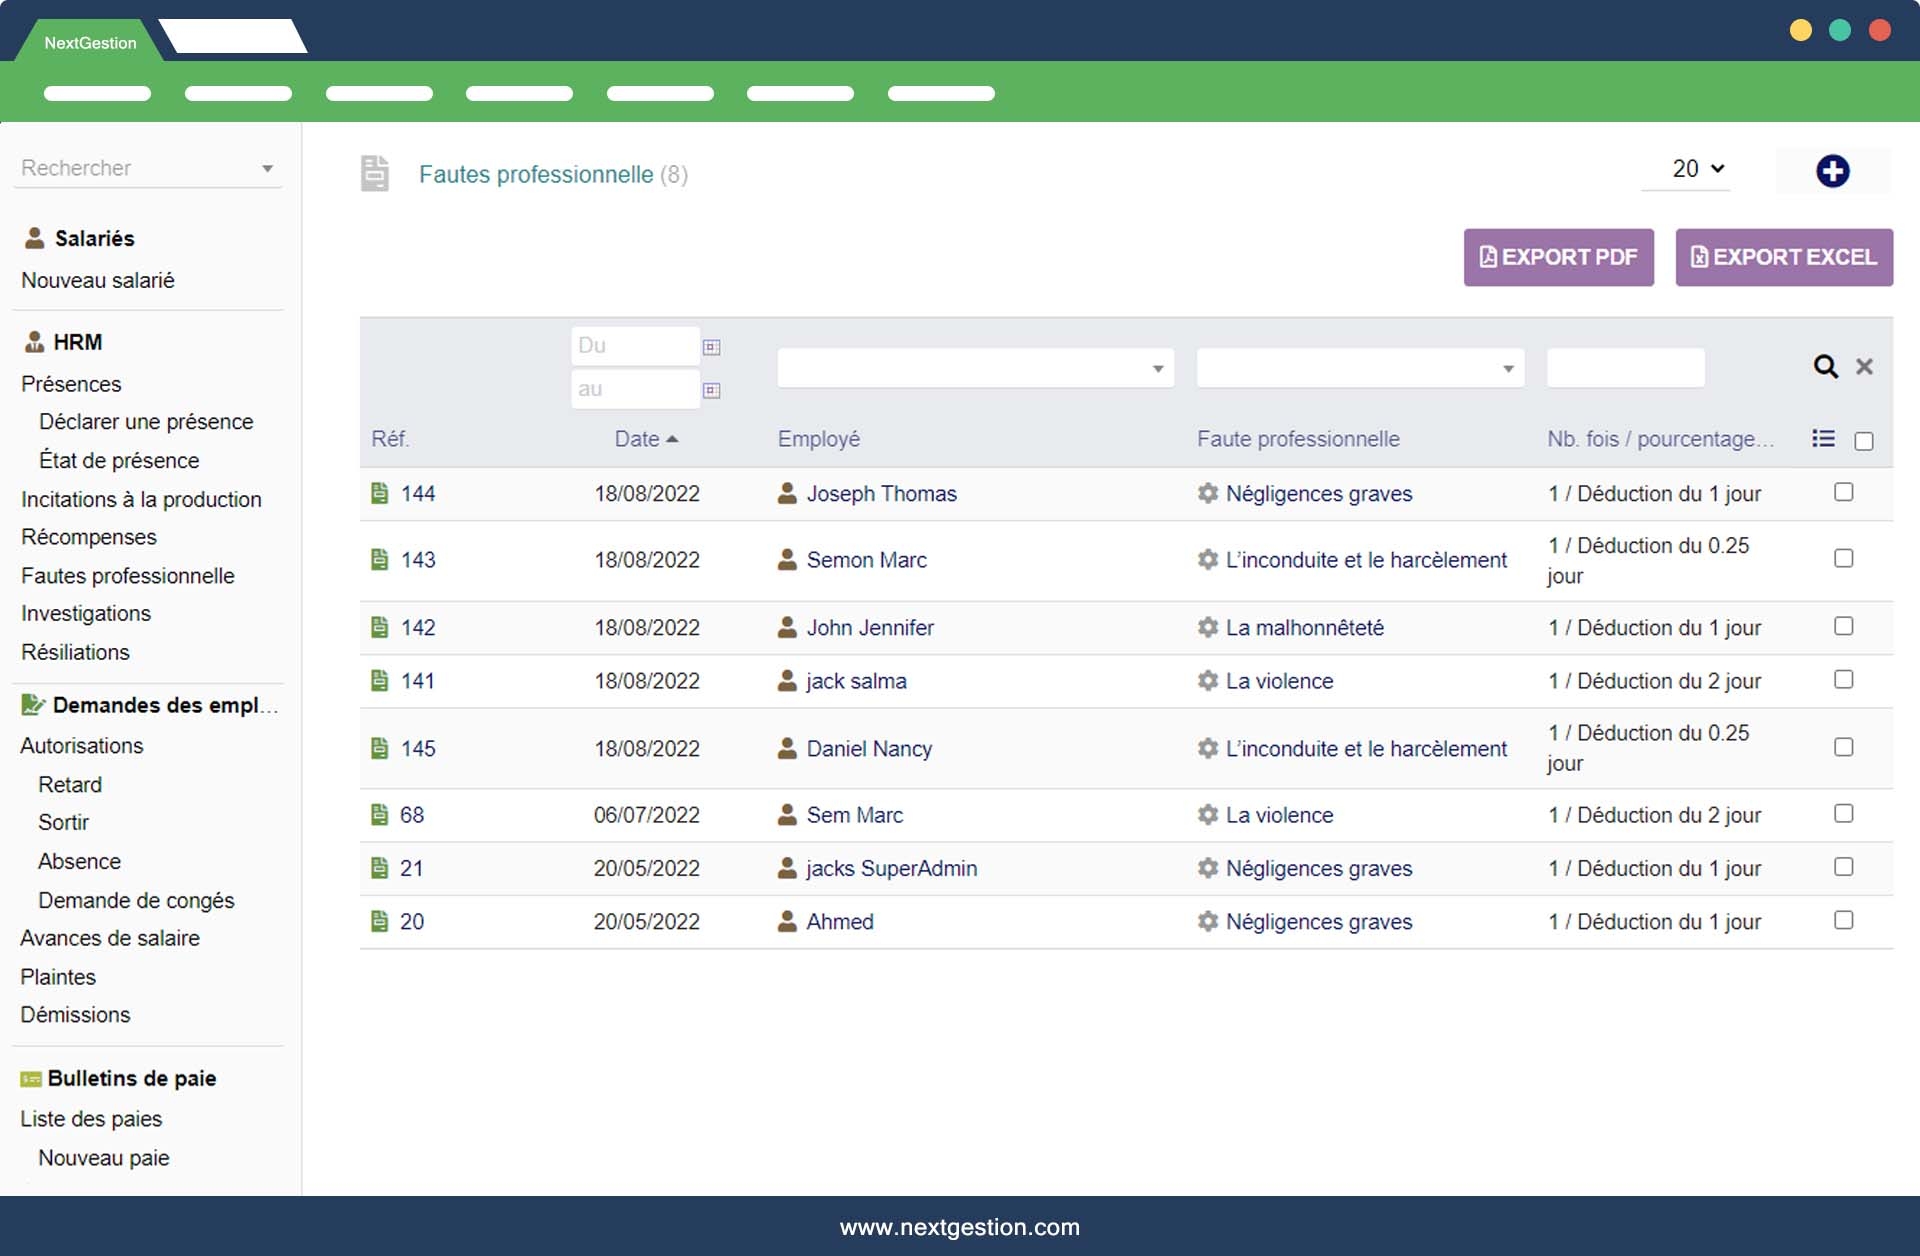Screen dimensions: 1920x1256
Task: Open calendar picker for au date field
Action: pyautogui.click(x=711, y=390)
